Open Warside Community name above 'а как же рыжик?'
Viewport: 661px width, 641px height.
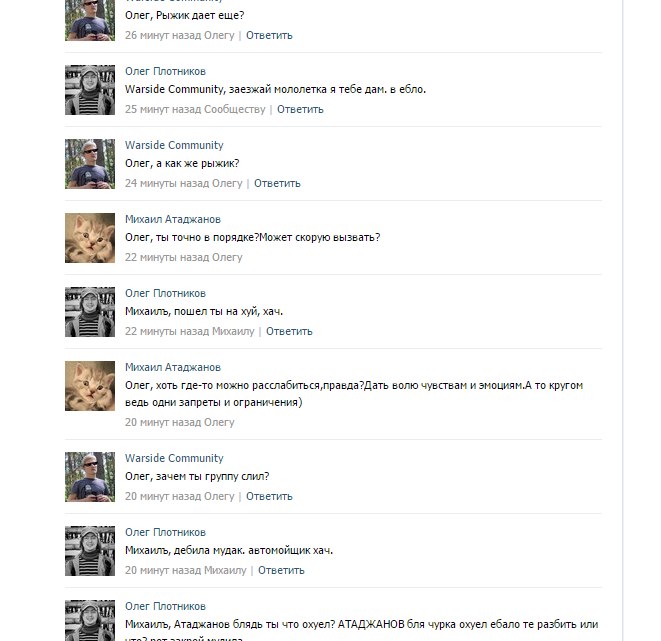click(174, 145)
